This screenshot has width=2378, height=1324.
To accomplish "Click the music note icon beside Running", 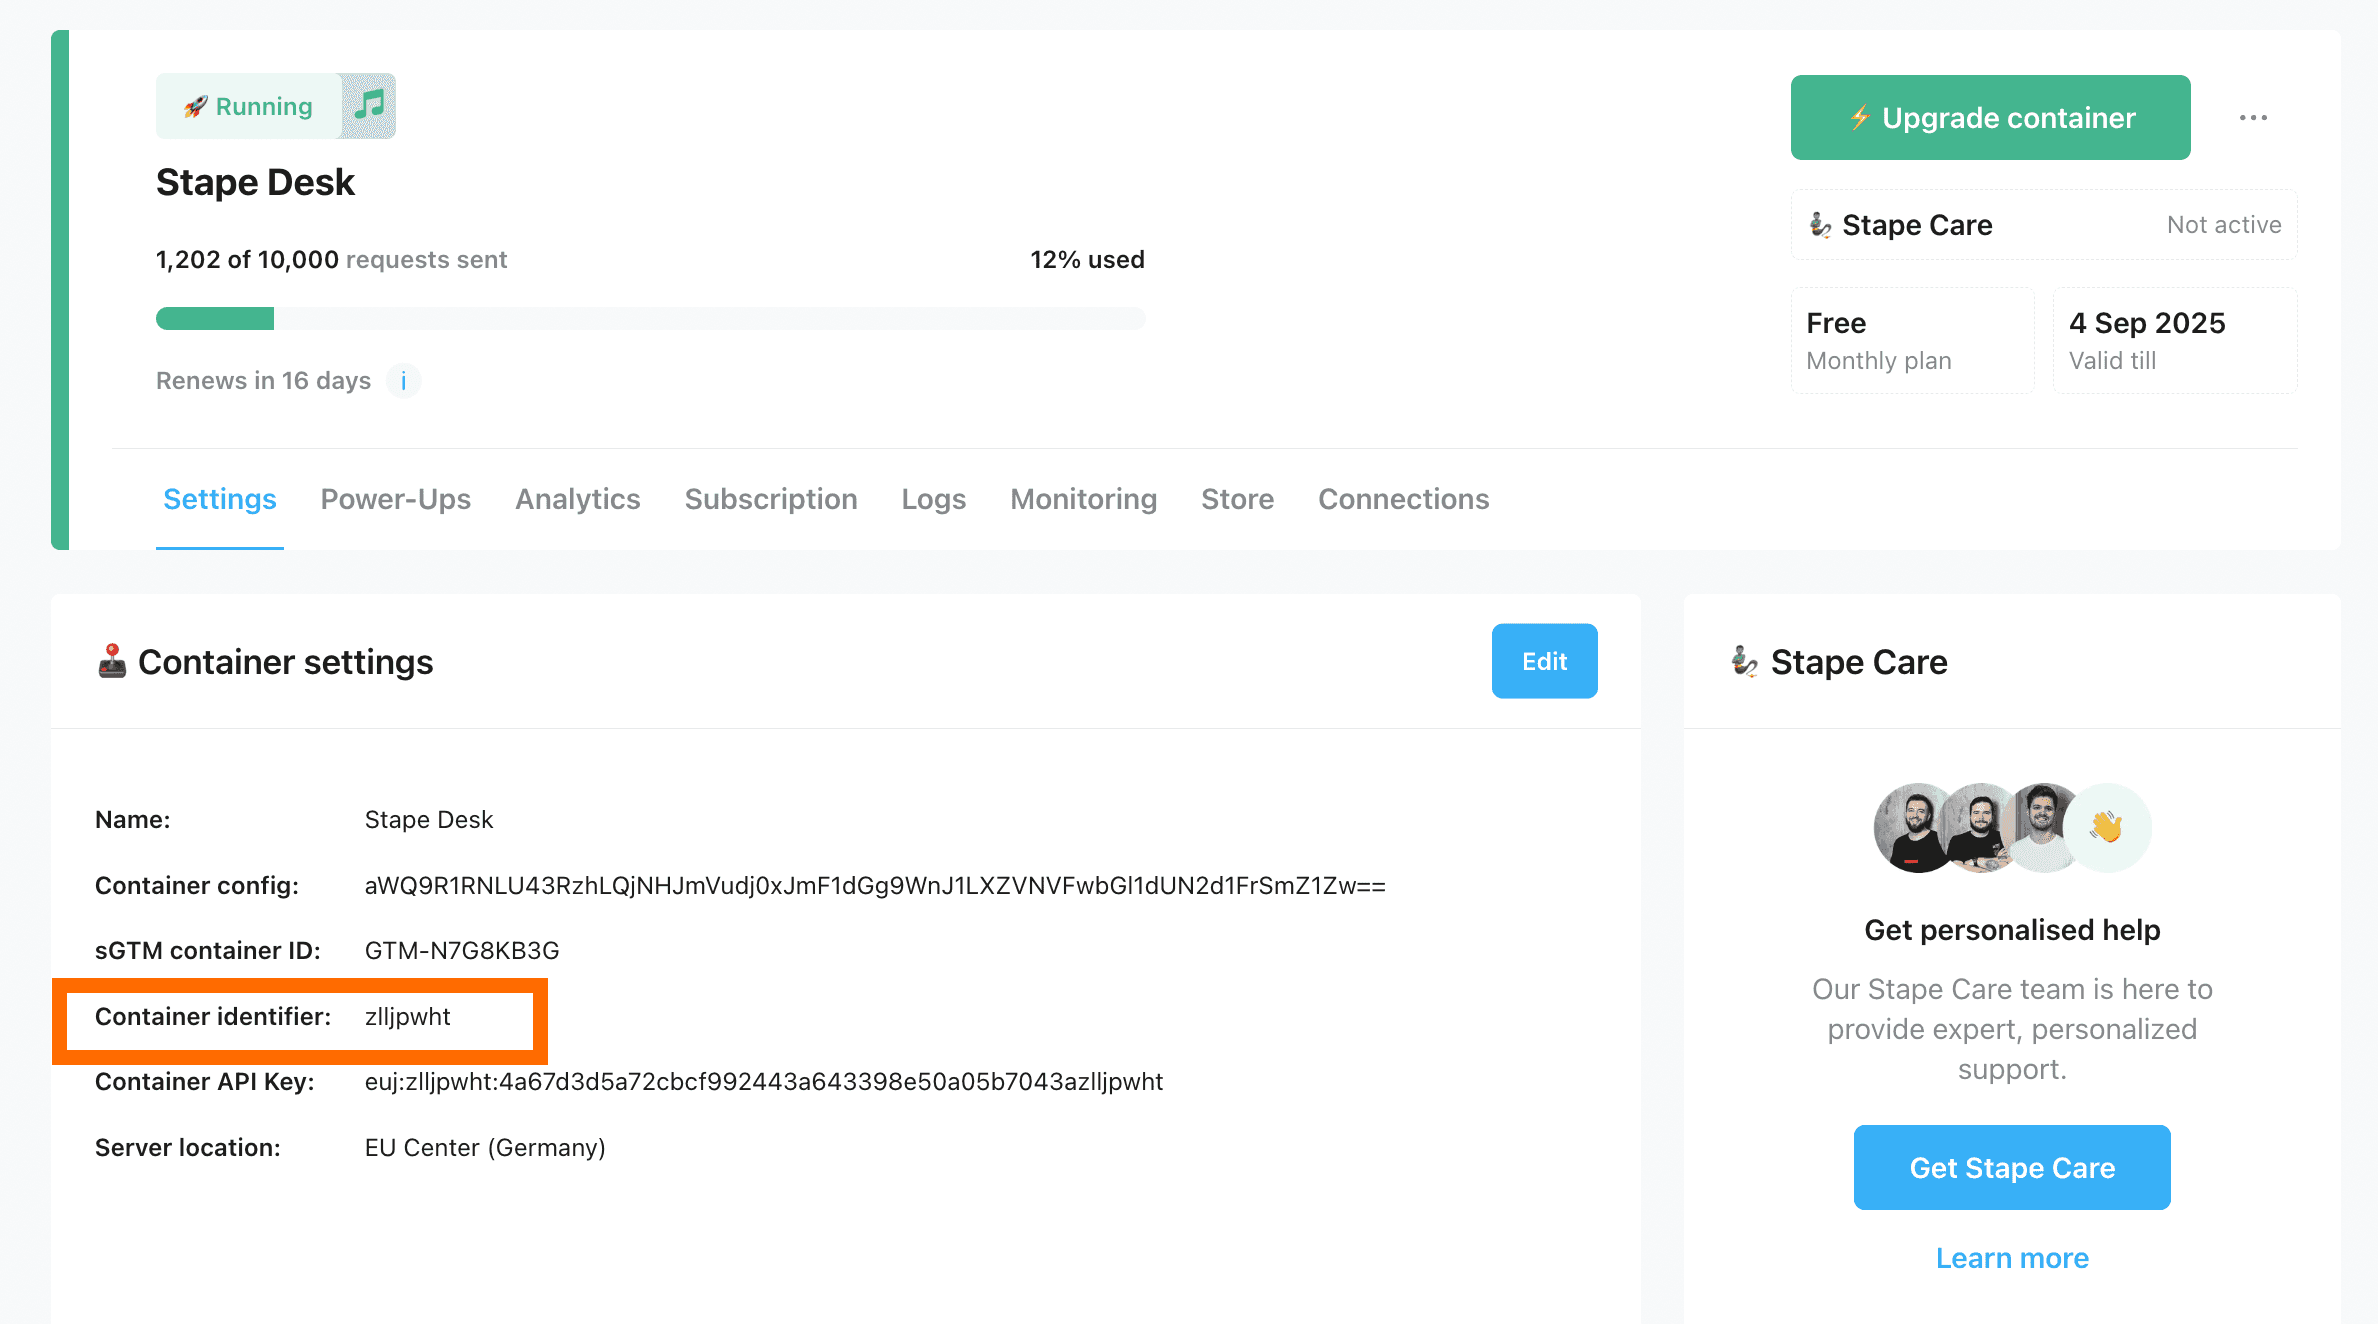I will pos(369,105).
